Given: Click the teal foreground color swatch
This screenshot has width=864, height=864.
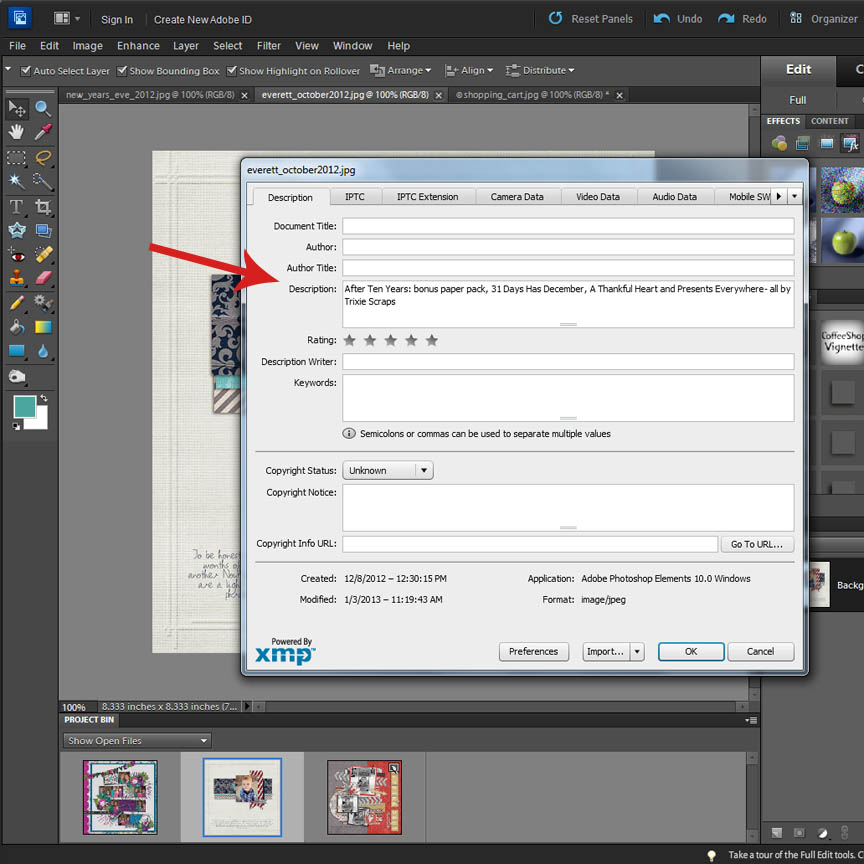Looking at the screenshot, I should (24, 407).
